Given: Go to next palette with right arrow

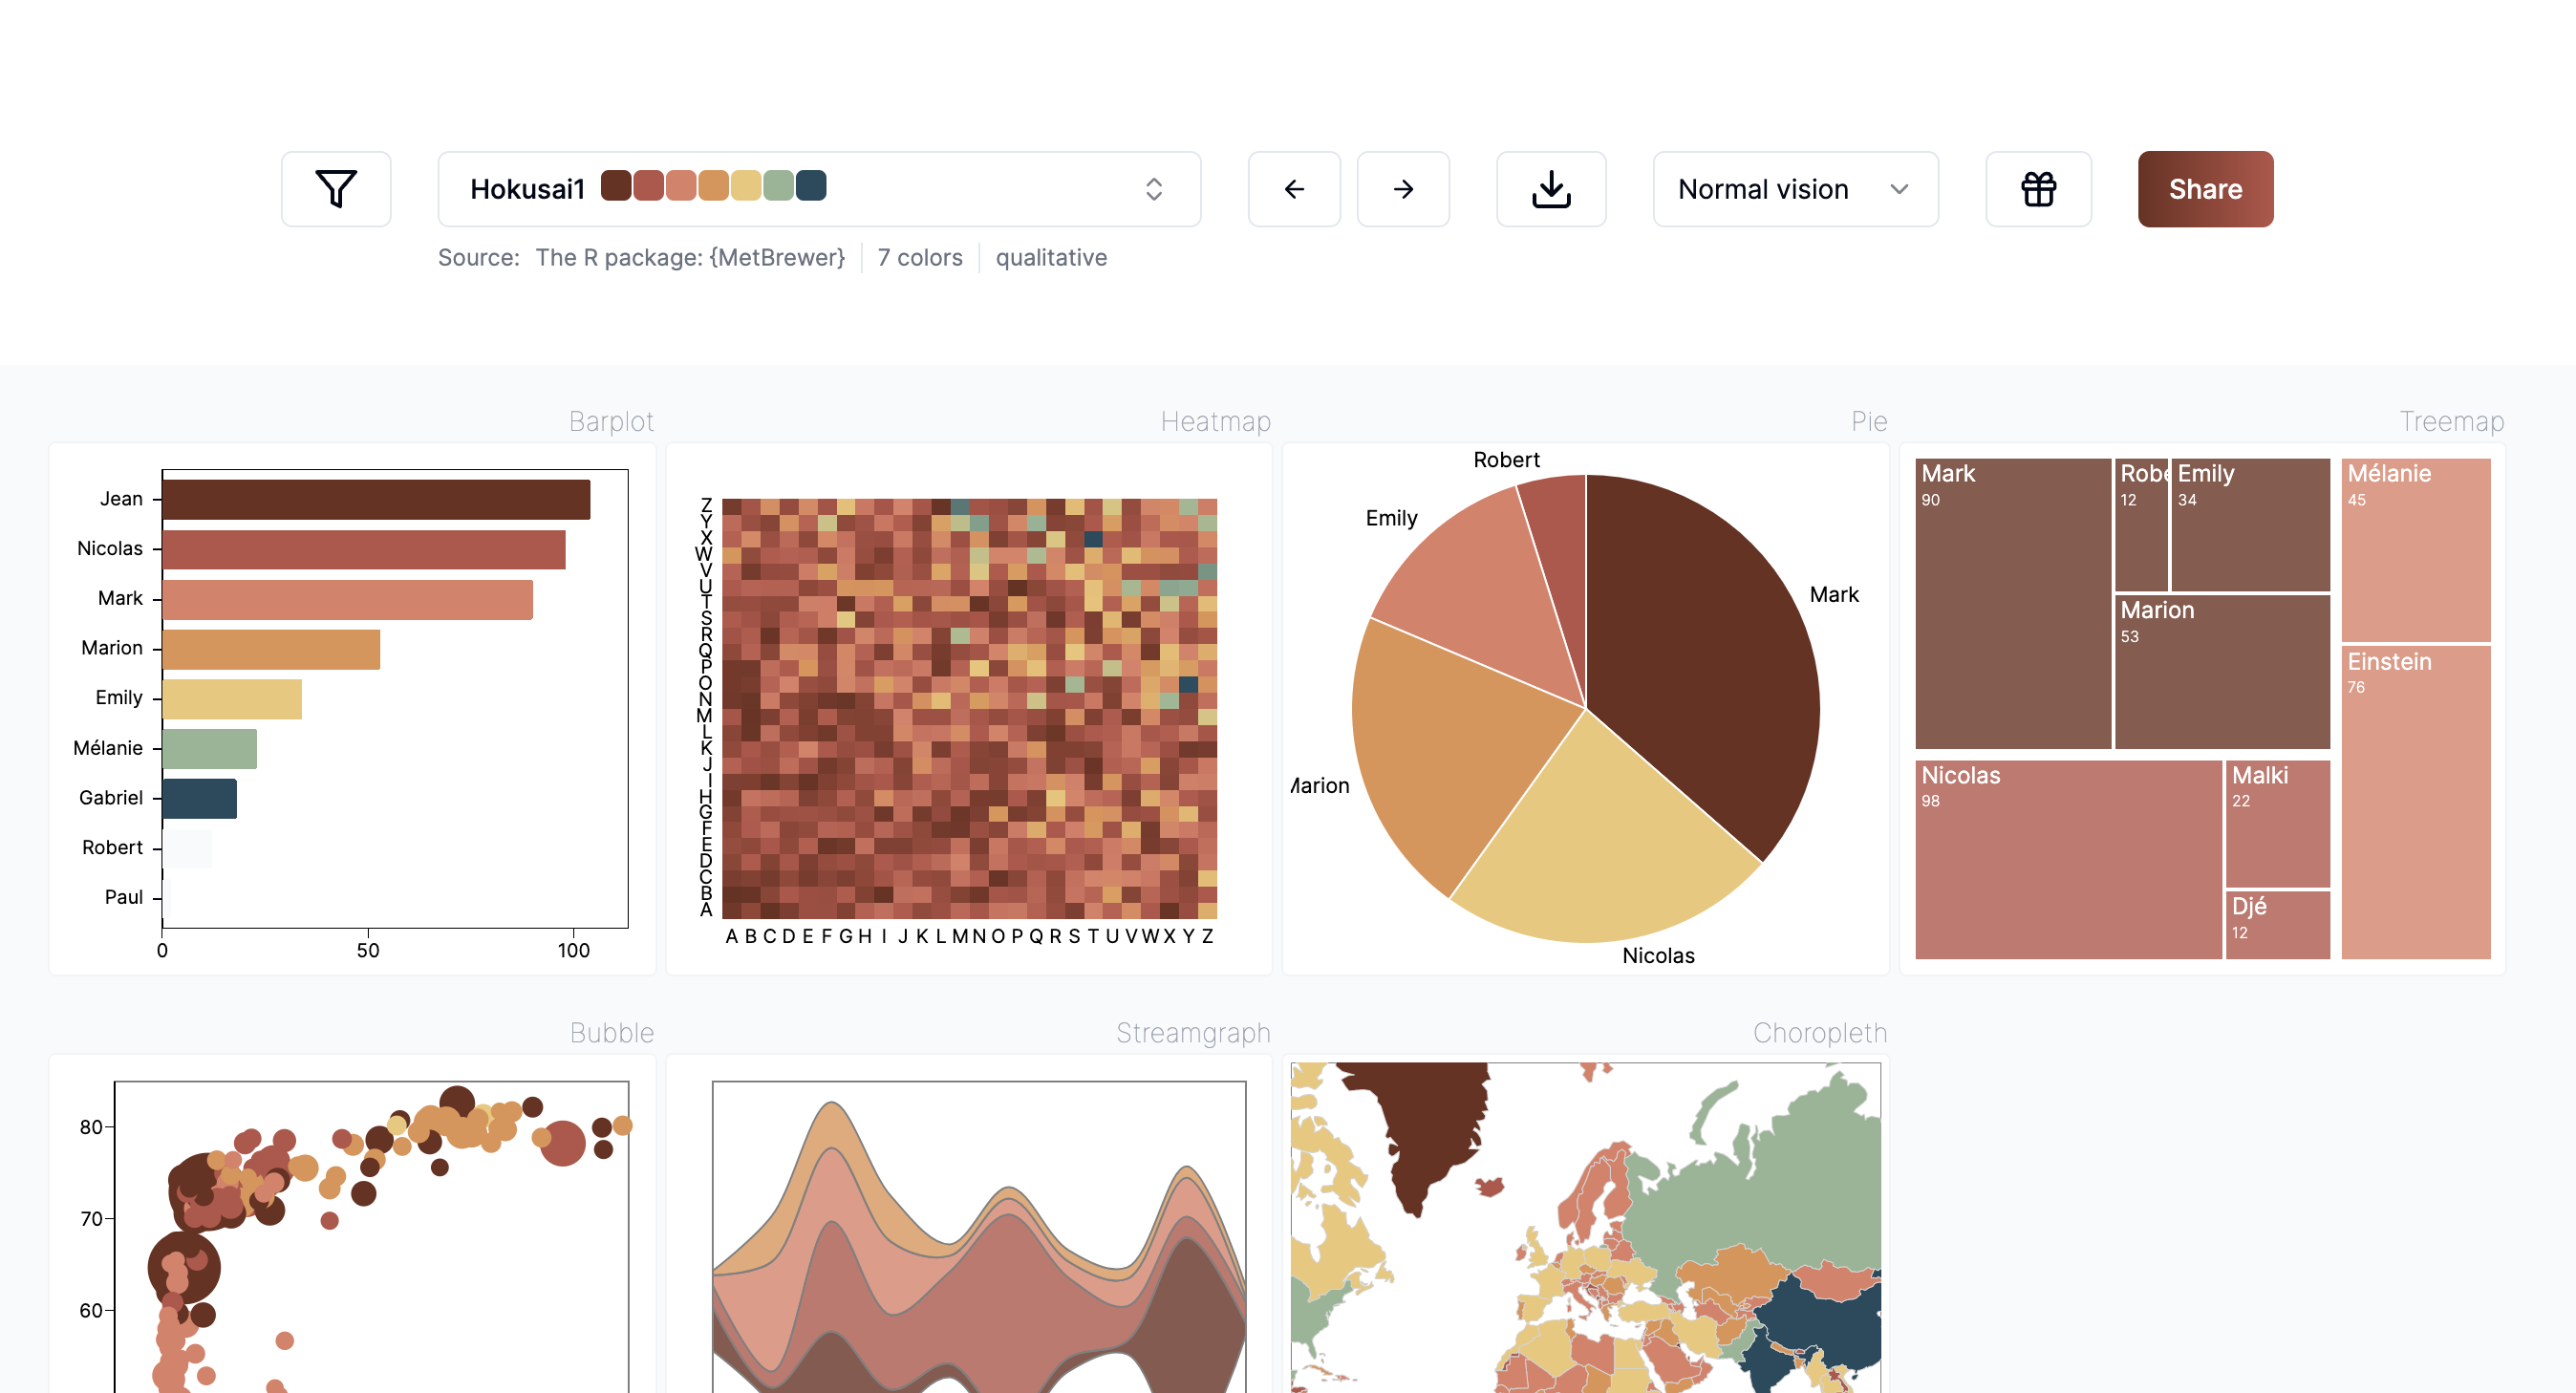Looking at the screenshot, I should (1402, 189).
